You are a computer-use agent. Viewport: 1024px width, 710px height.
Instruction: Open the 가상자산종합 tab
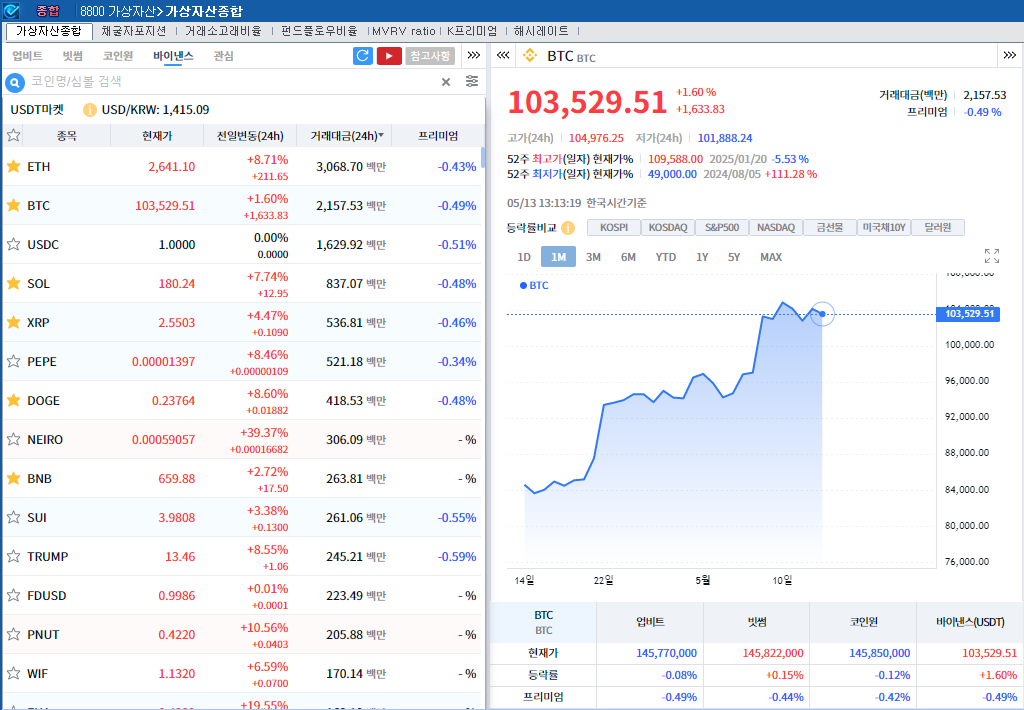click(x=49, y=31)
